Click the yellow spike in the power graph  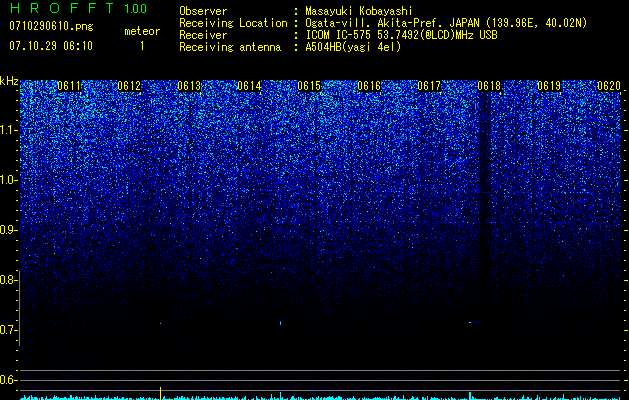pos(160,393)
